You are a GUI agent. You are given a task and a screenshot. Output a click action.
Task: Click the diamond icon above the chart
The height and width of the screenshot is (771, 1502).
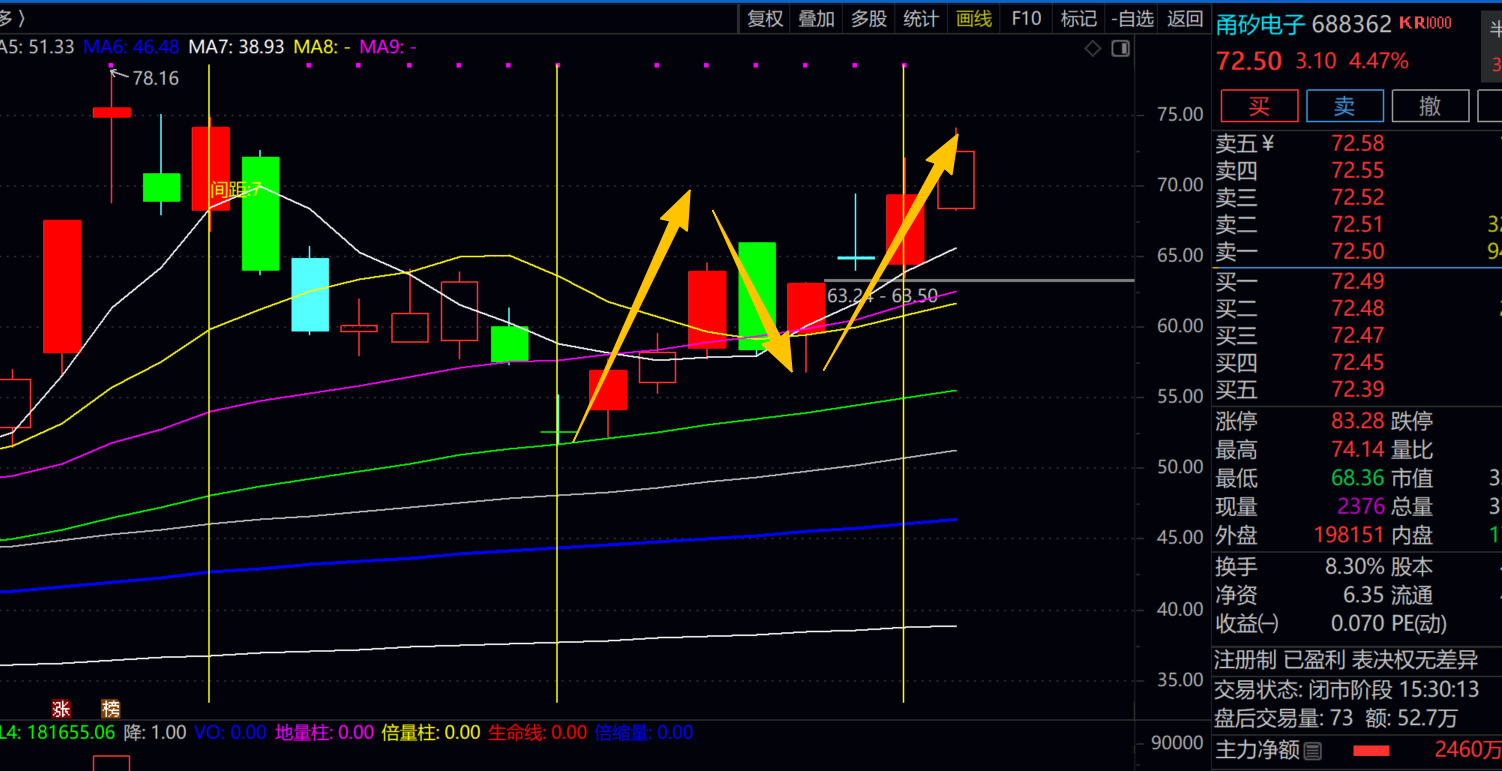(1092, 48)
